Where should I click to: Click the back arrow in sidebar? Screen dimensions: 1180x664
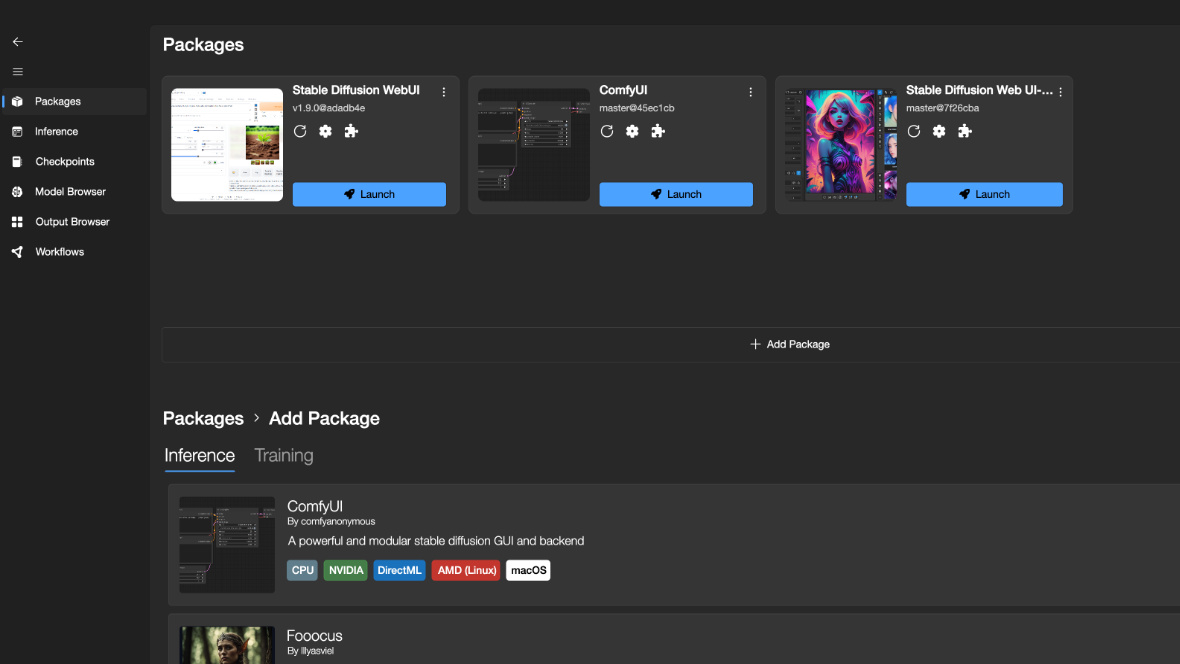tap(17, 42)
